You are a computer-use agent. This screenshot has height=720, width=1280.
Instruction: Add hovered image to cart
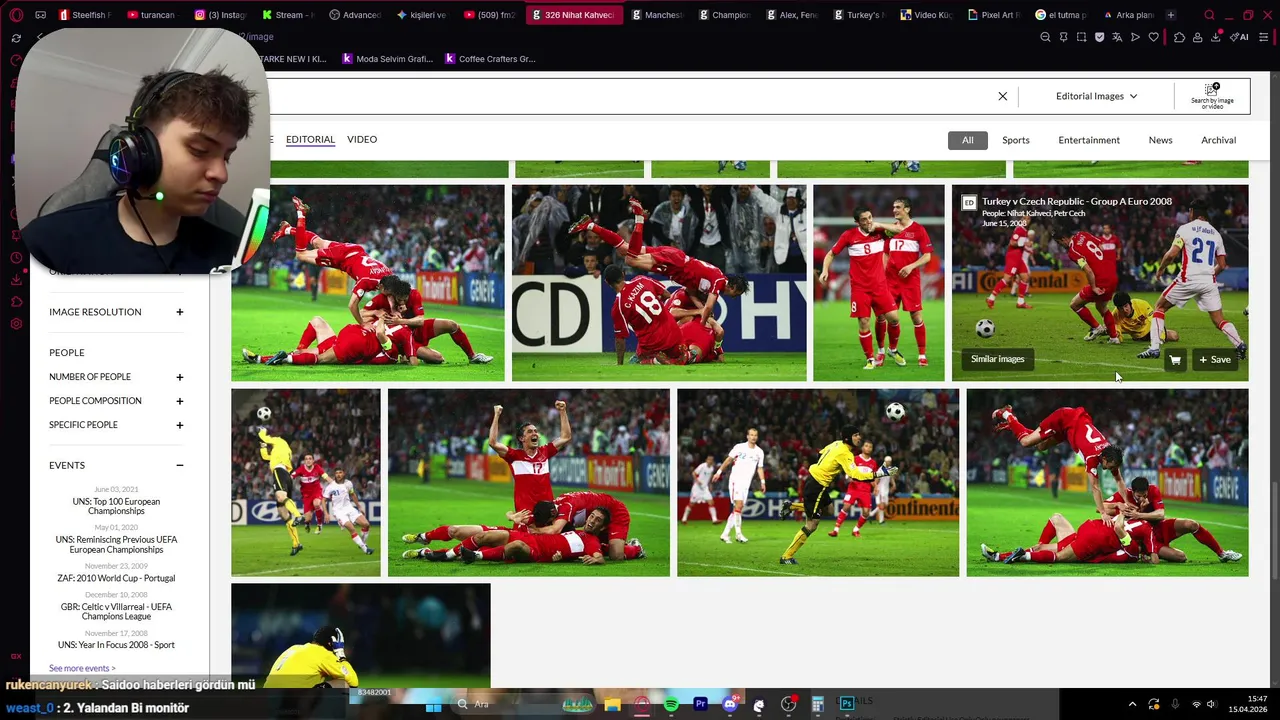(1175, 359)
